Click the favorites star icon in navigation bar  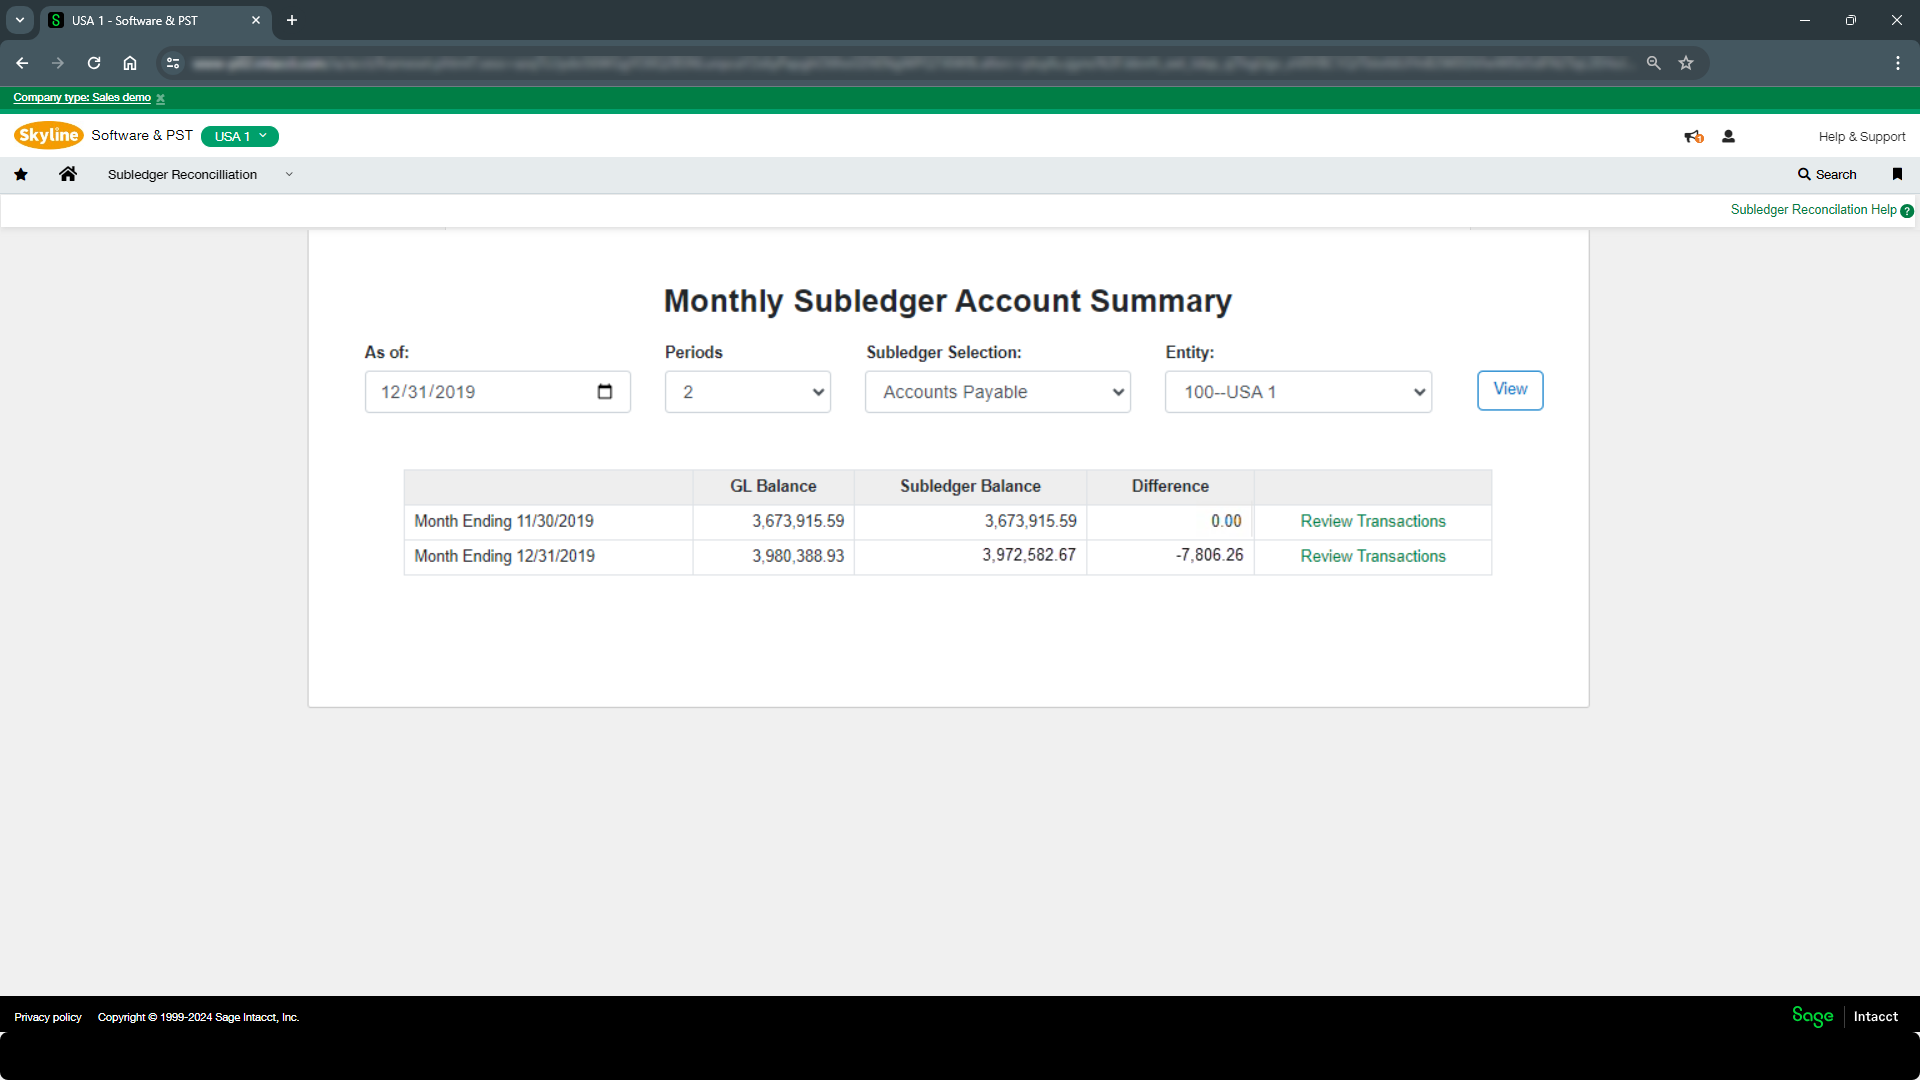[21, 175]
